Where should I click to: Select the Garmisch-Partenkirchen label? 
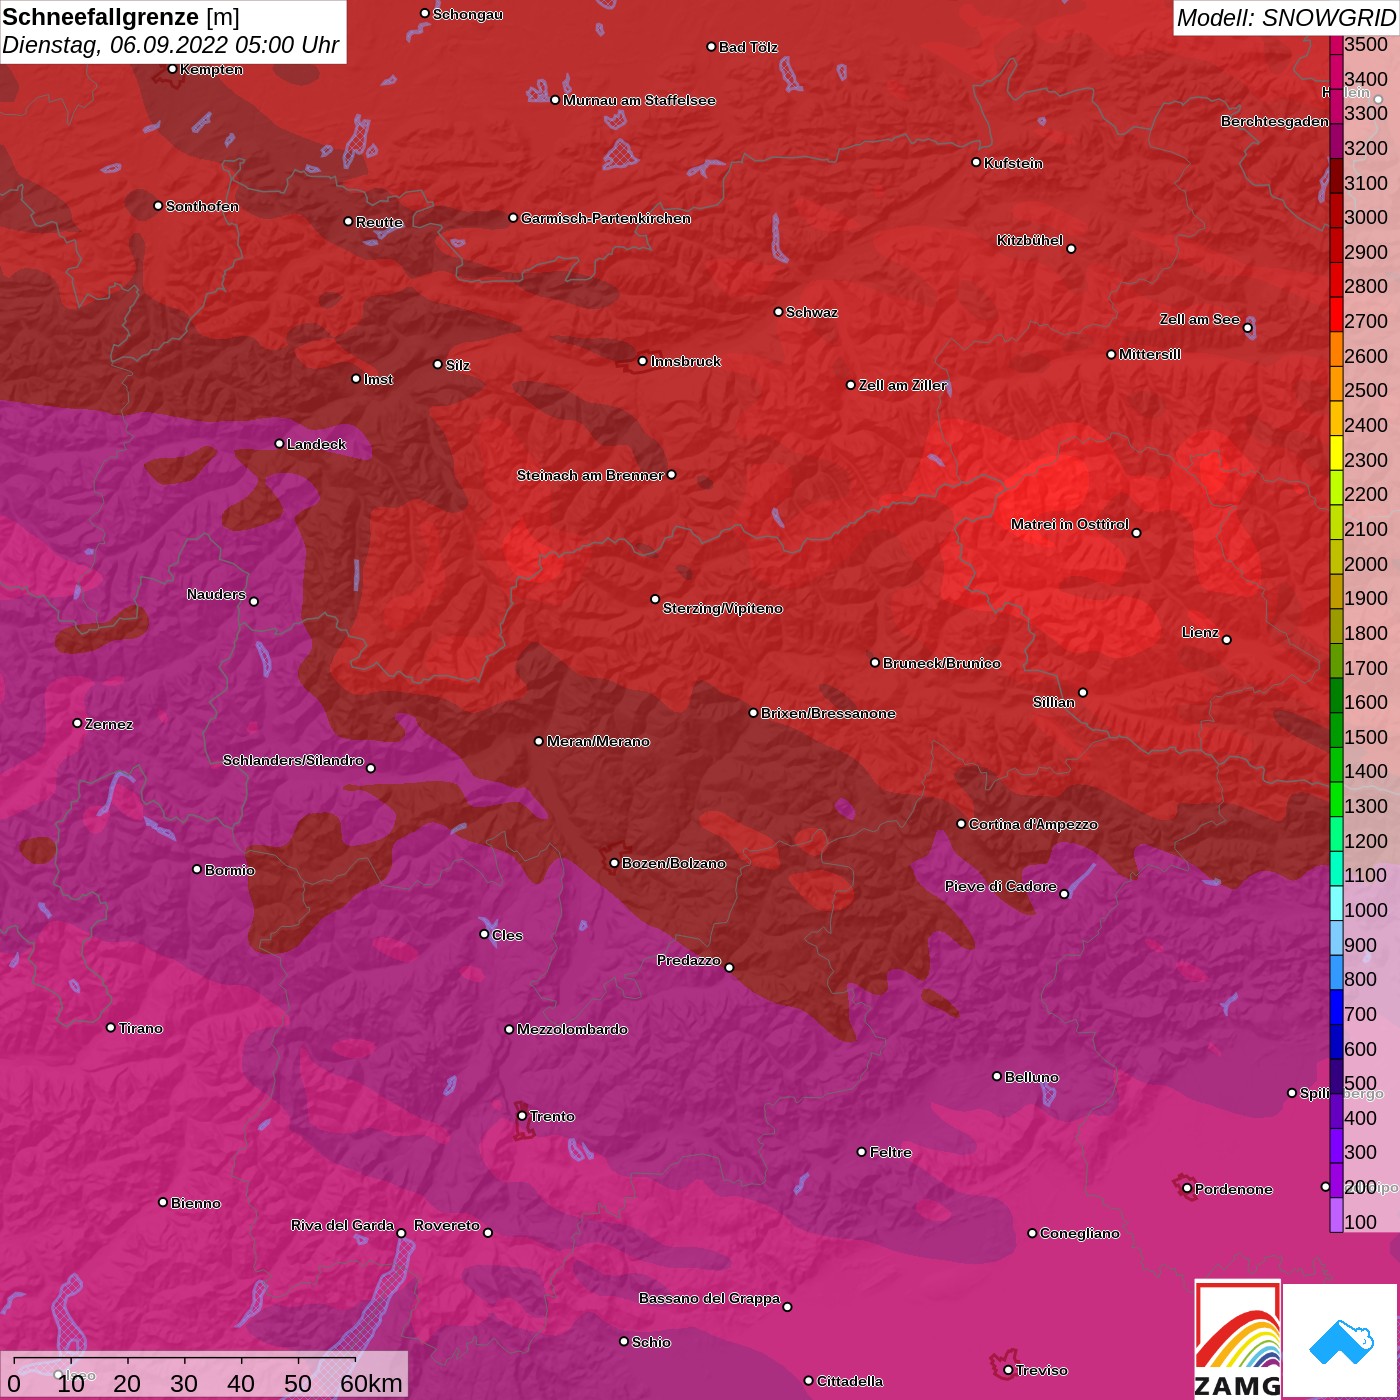tap(606, 218)
